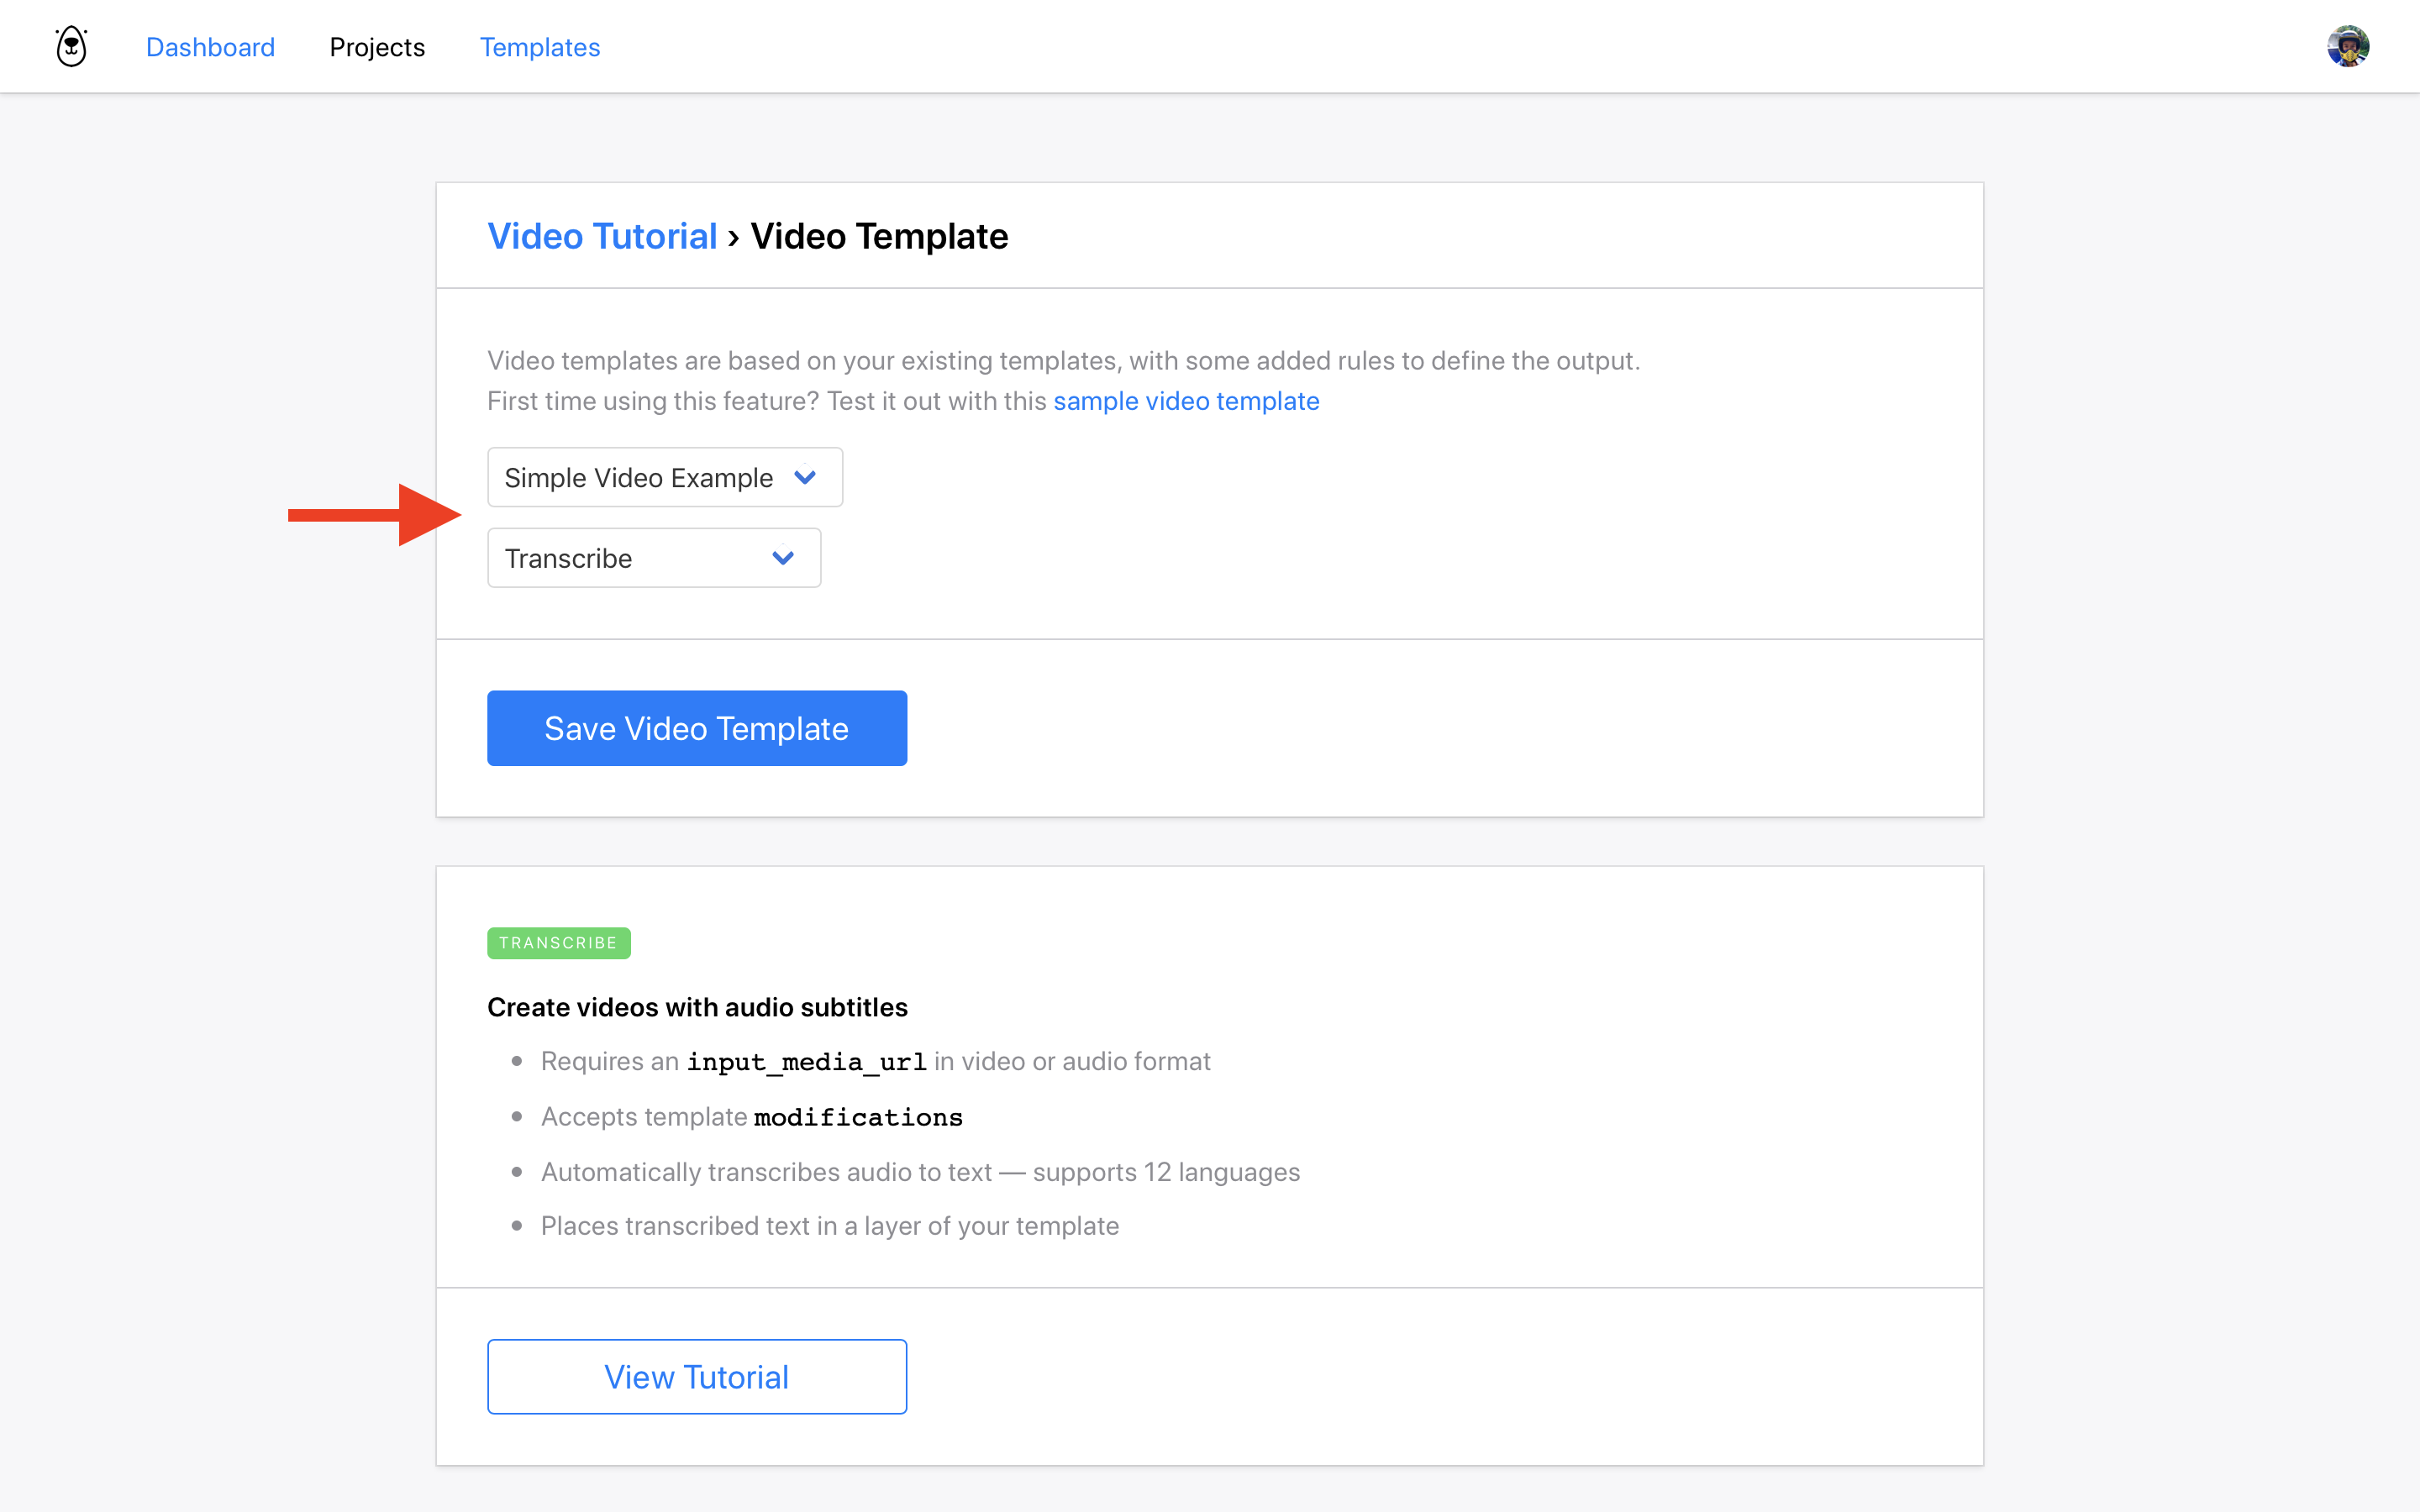Click the bear logo icon
The width and height of the screenshot is (2420, 1512).
tap(71, 47)
